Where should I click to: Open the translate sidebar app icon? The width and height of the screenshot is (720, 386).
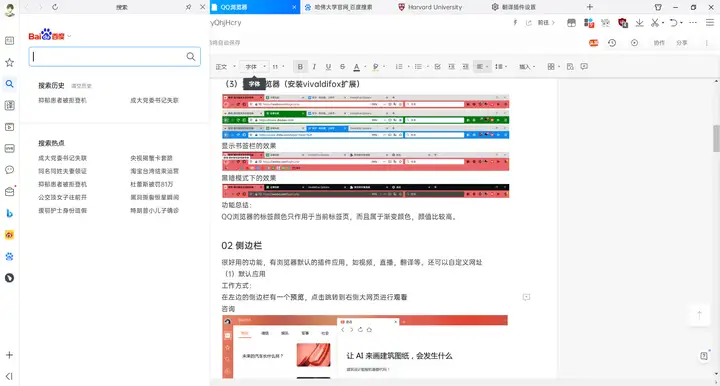click(x=9, y=106)
